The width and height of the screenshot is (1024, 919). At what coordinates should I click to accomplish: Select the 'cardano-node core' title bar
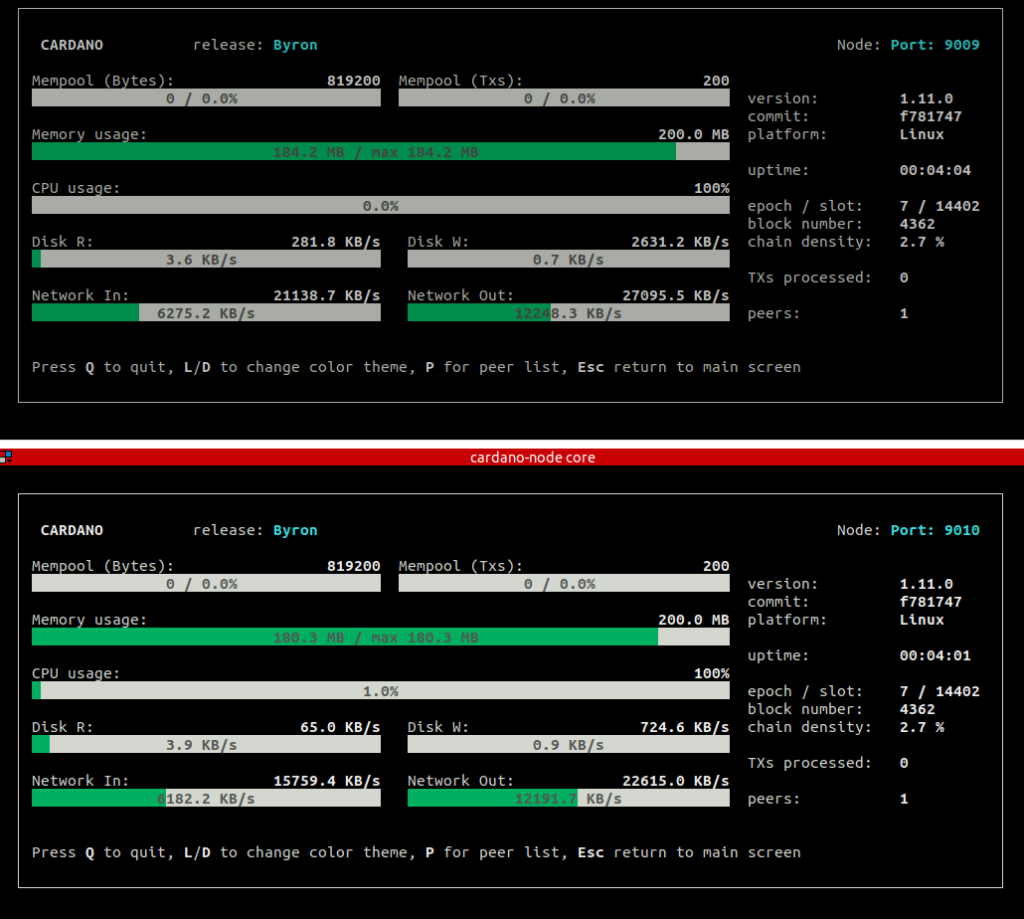point(512,457)
